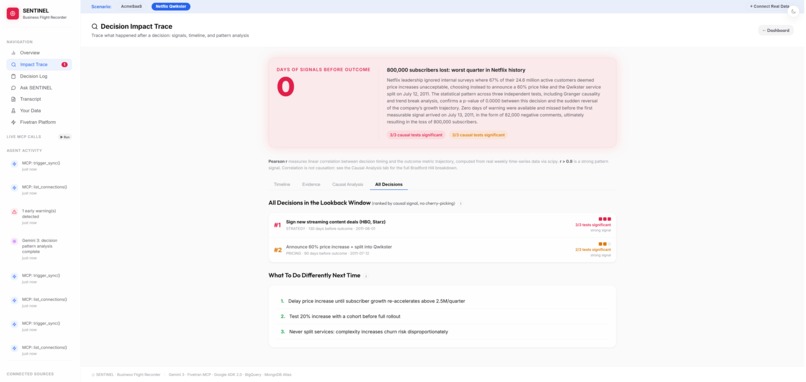Toggle dark mode with the moon icon
The height and width of the screenshot is (382, 806).
pyautogui.click(x=794, y=12)
